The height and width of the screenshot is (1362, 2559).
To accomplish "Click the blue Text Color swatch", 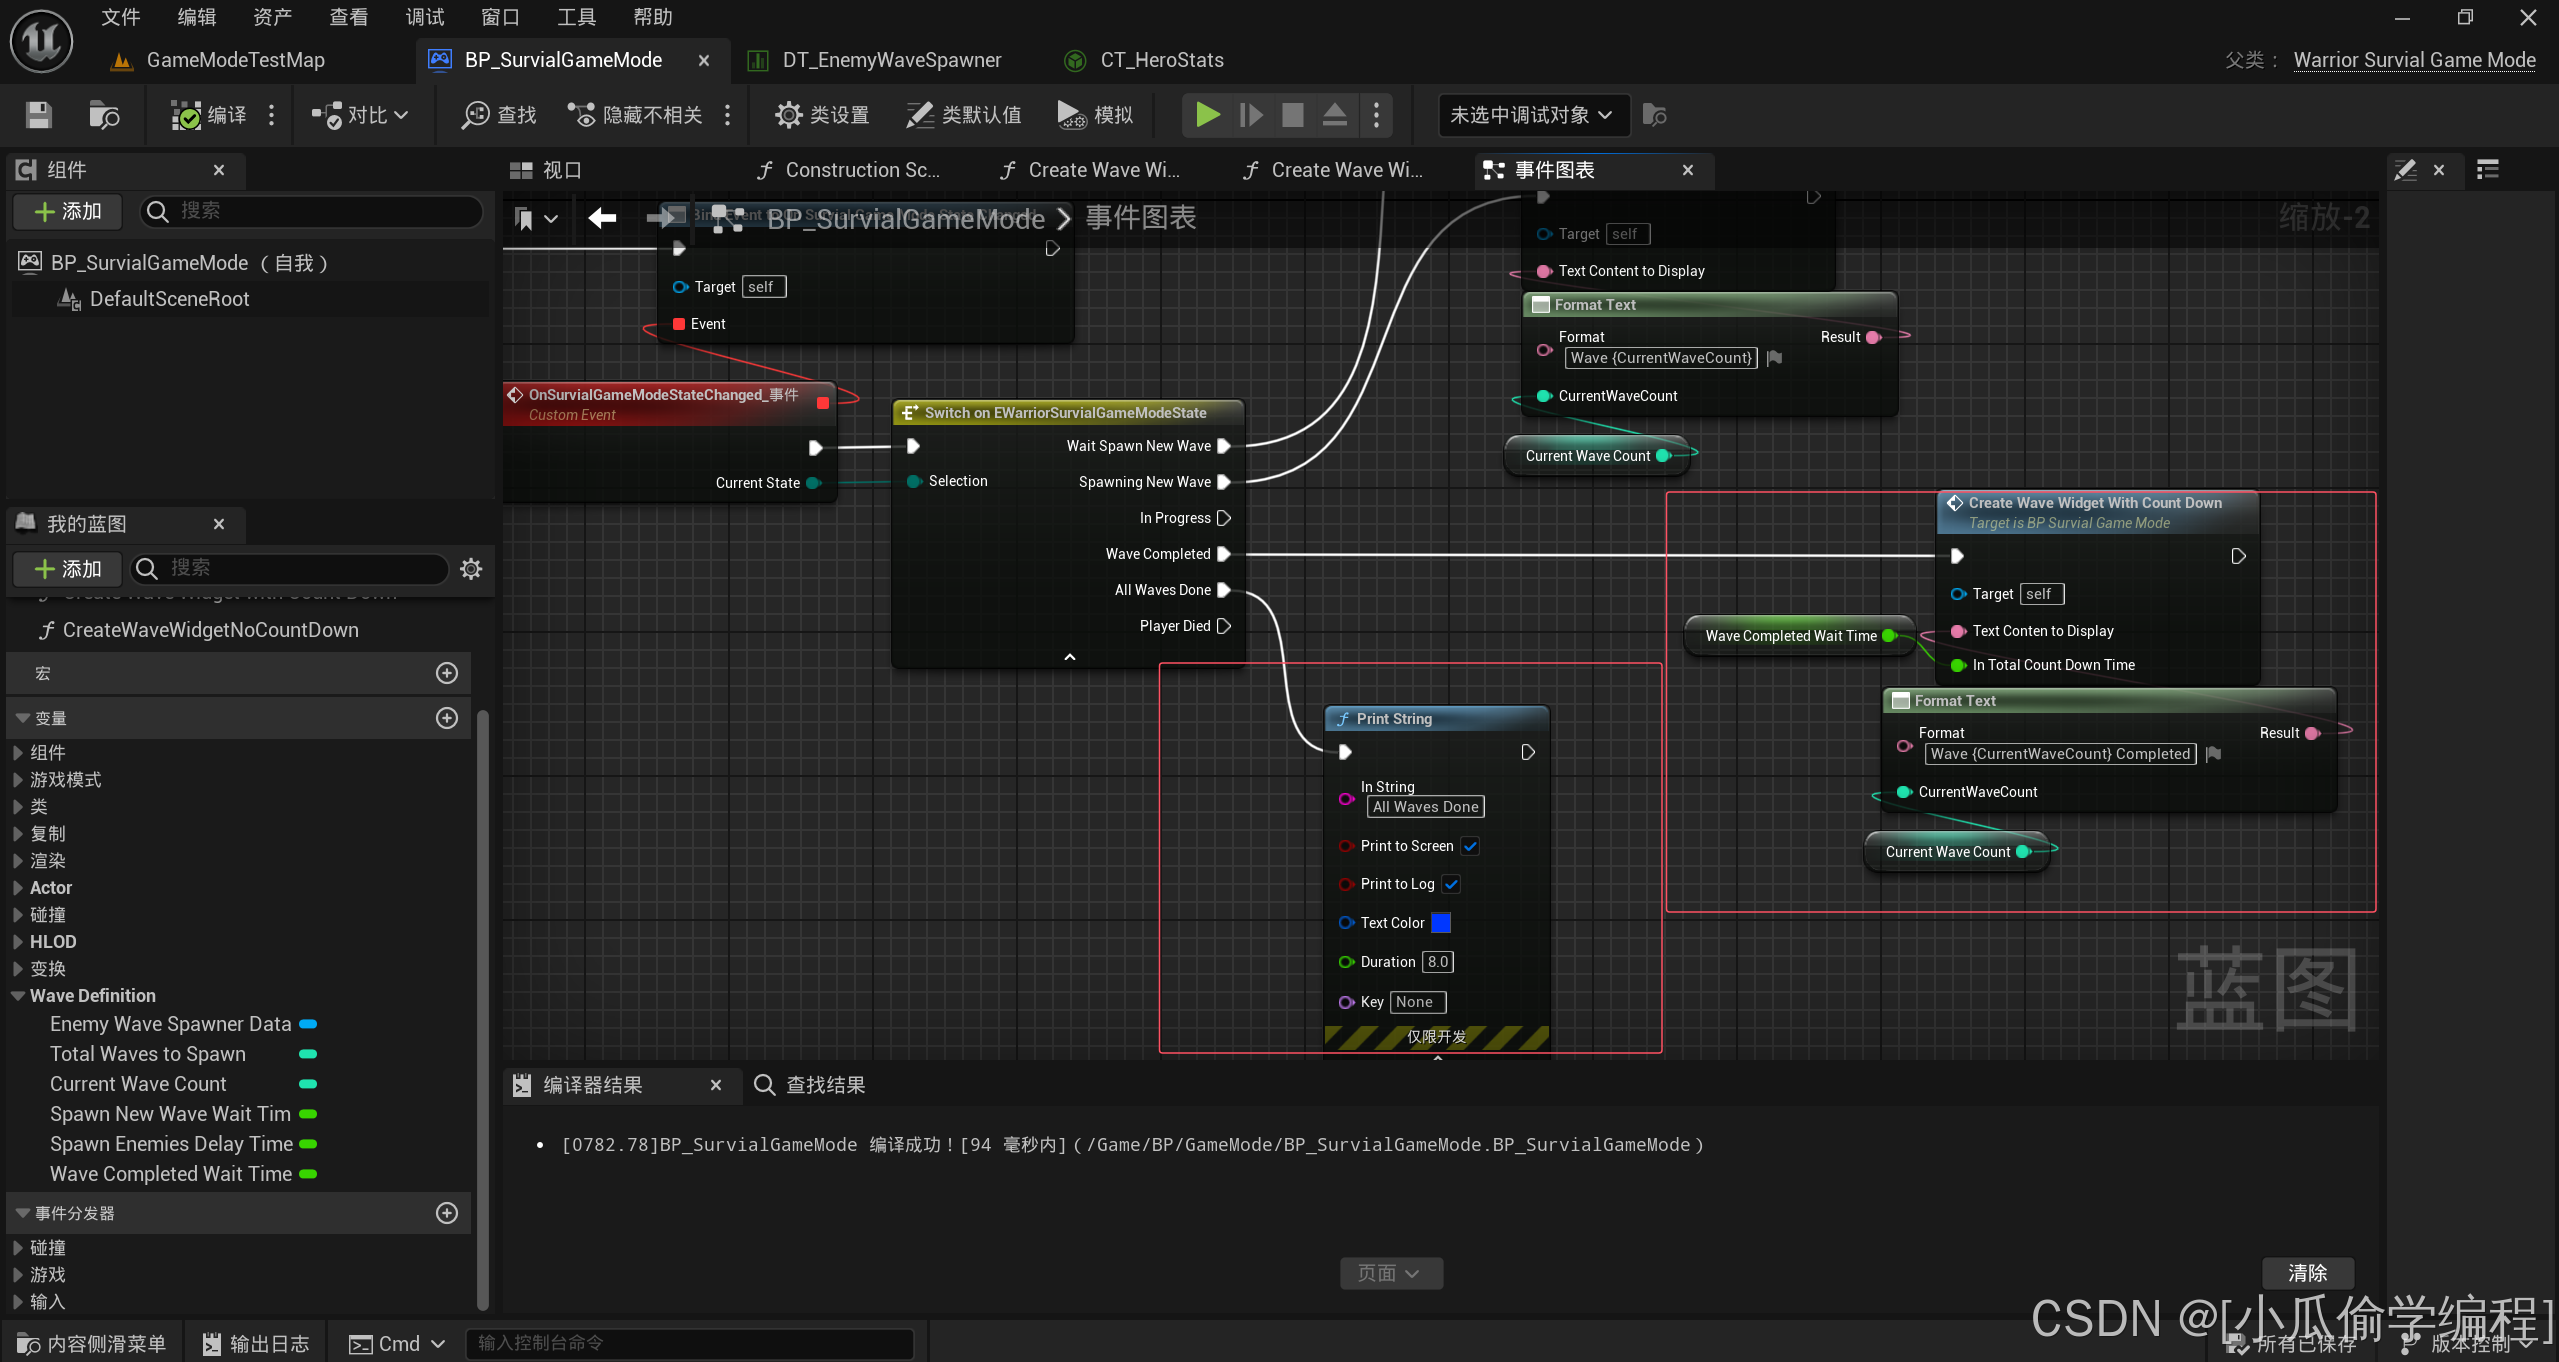I will (x=1441, y=923).
